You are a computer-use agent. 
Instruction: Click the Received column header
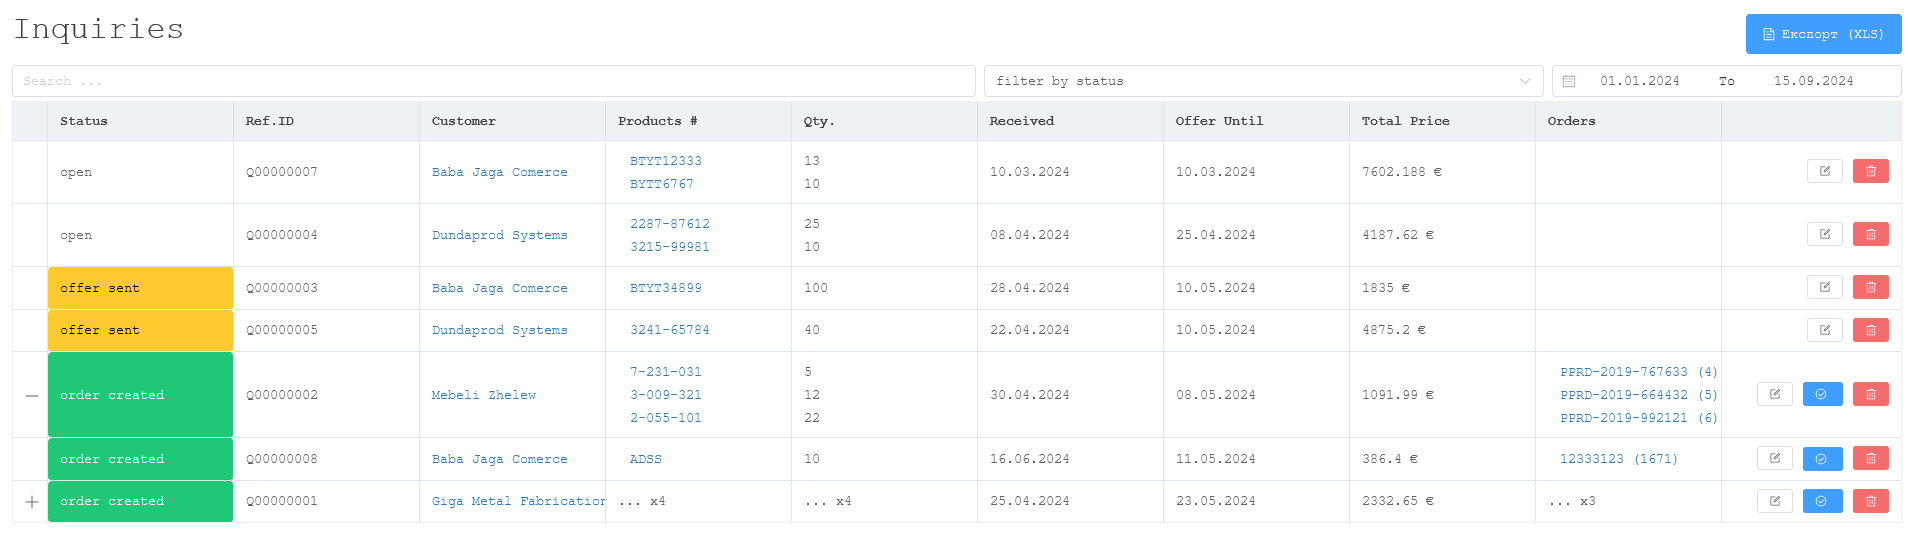1070,121
